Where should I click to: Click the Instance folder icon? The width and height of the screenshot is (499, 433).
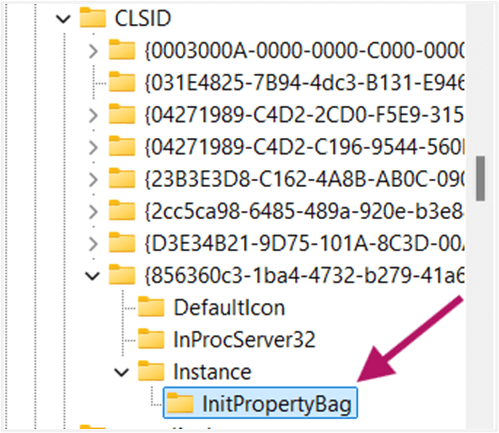151,371
